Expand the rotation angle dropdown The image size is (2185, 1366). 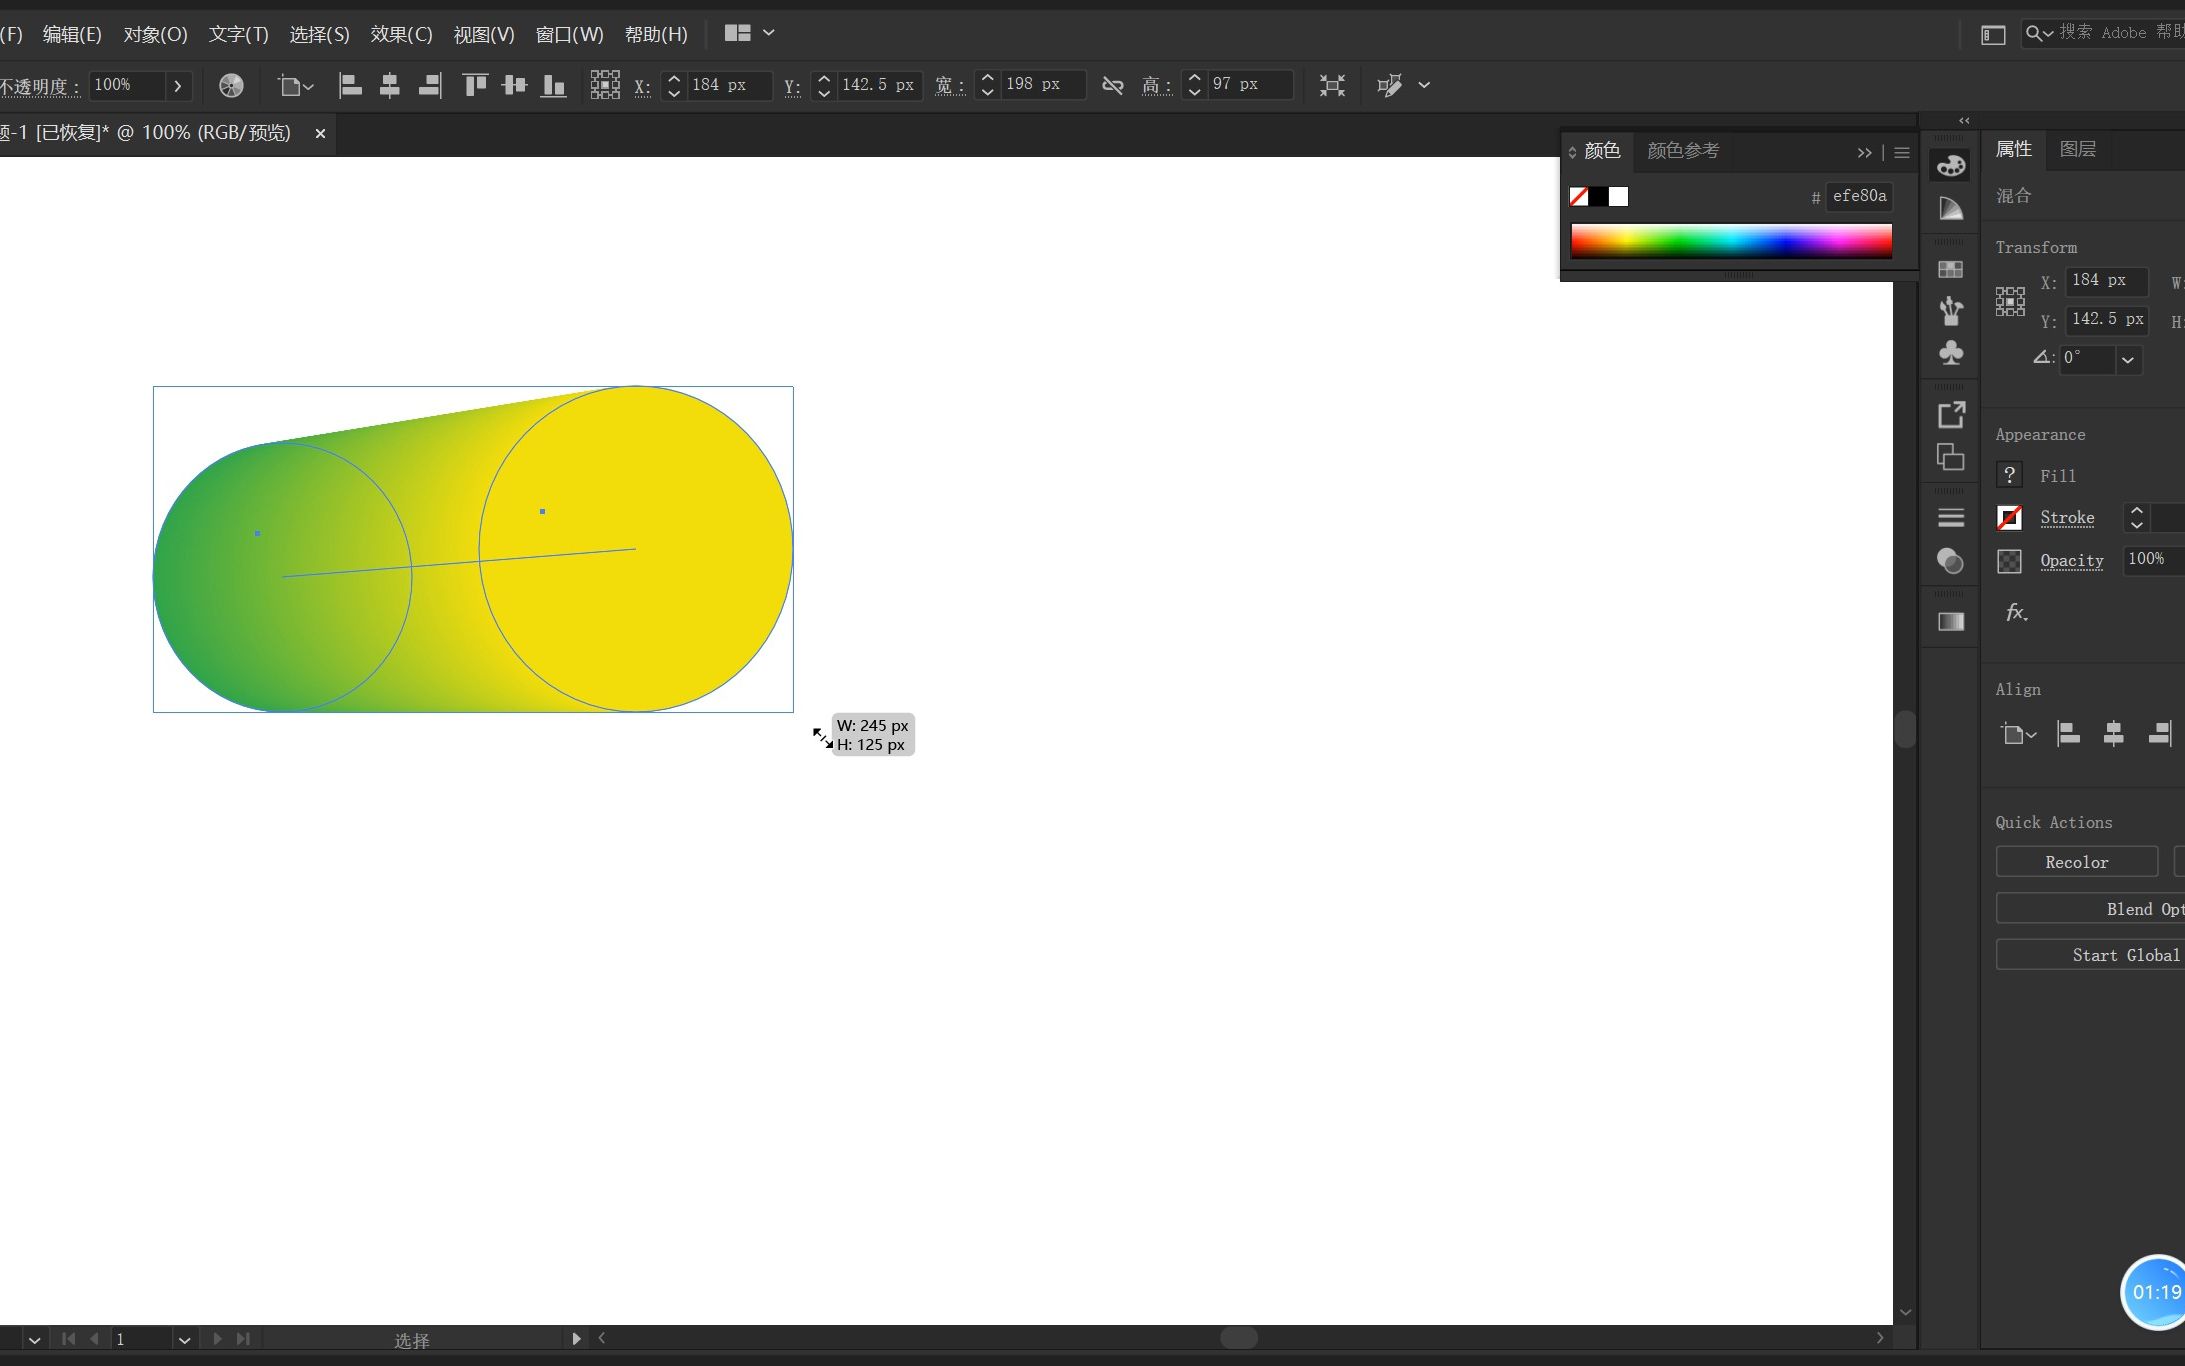tap(2128, 360)
